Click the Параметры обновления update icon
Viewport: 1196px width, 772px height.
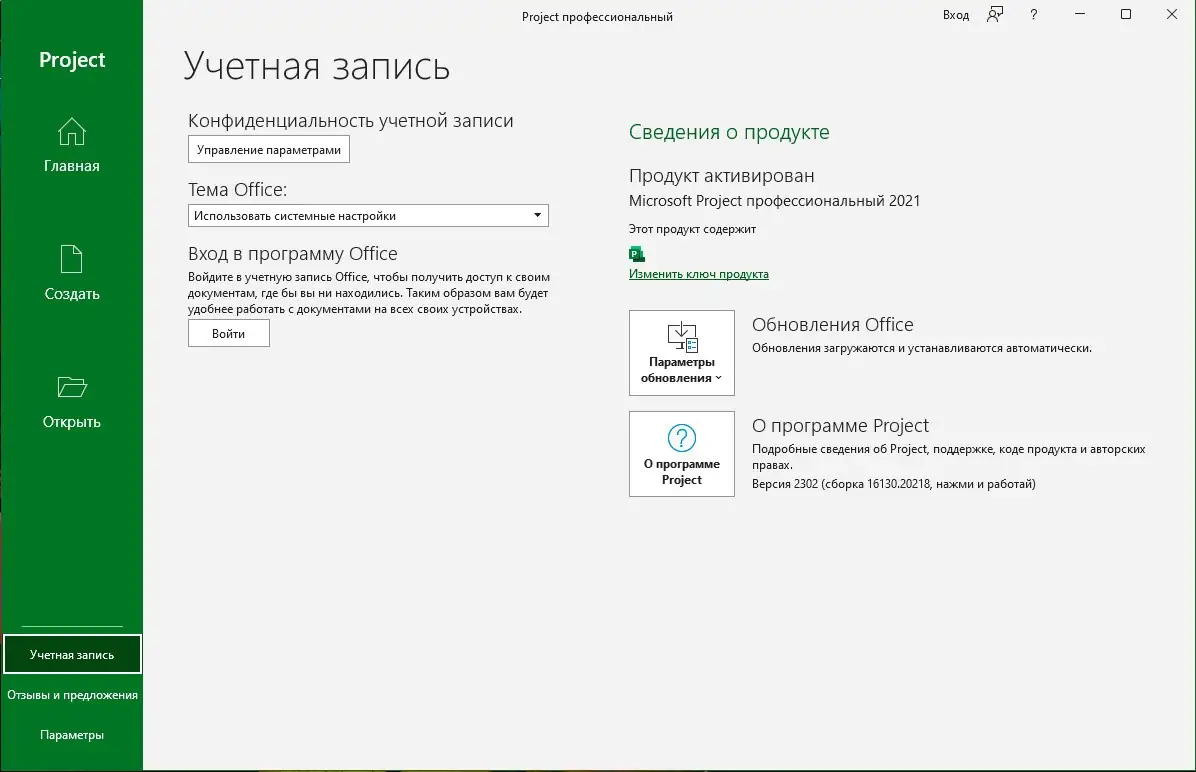coord(681,335)
